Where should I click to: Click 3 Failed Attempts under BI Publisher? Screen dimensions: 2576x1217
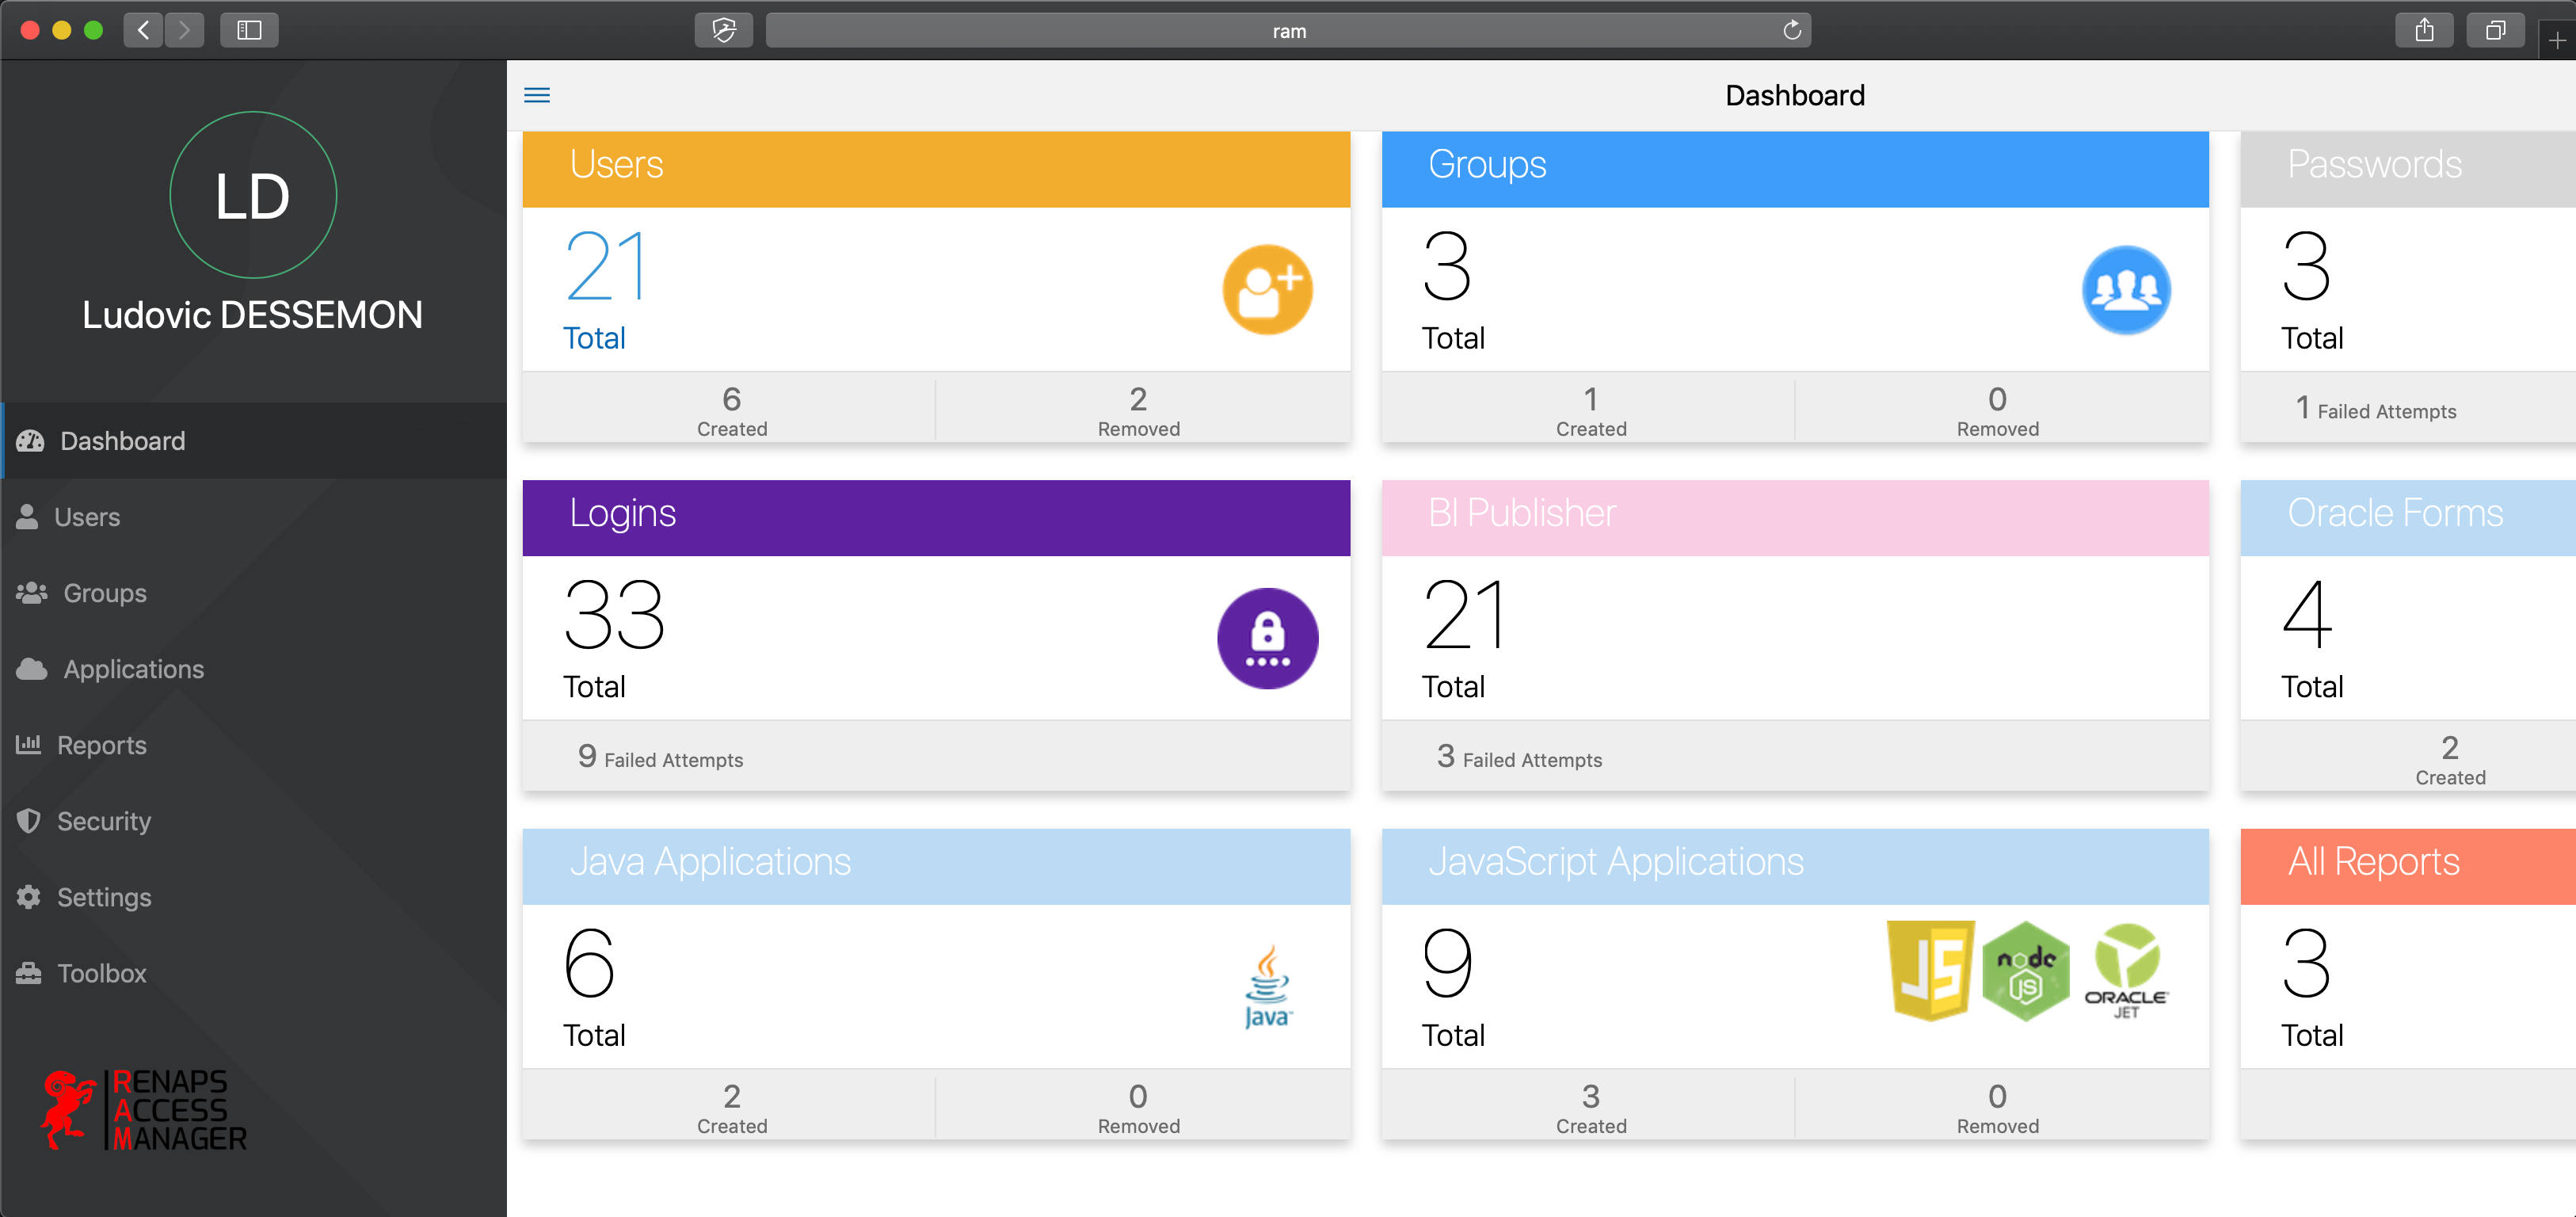1519,757
